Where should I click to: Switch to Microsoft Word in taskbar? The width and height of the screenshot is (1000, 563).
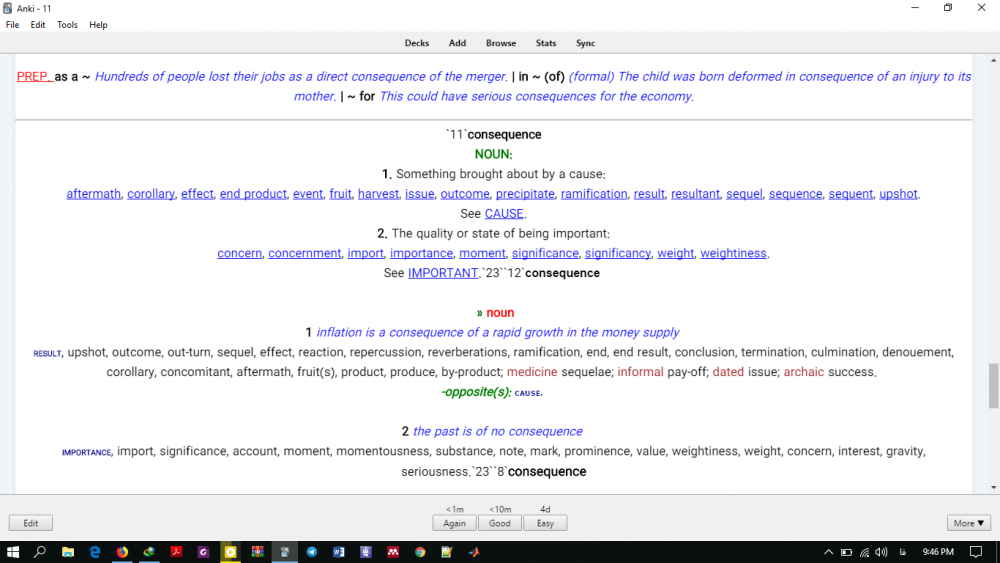[x=338, y=552]
